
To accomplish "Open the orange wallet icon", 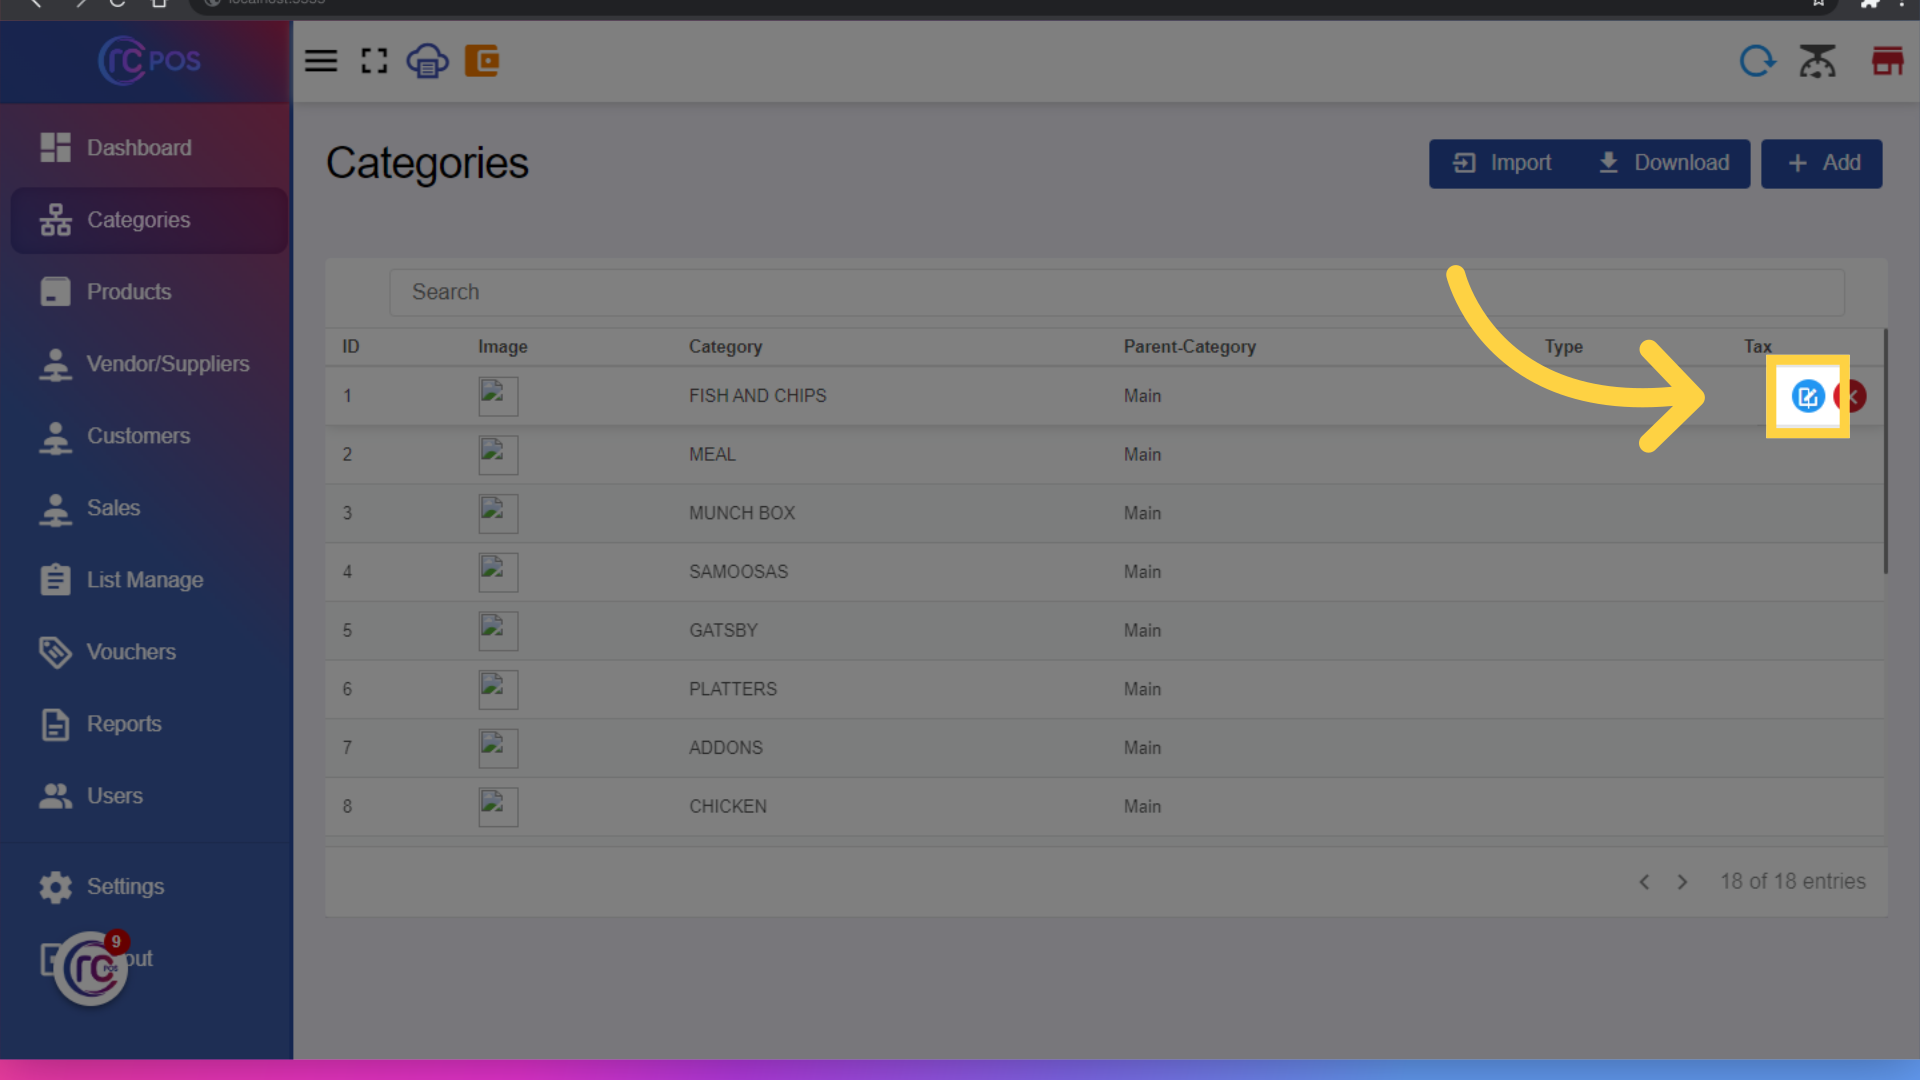I will coord(482,61).
